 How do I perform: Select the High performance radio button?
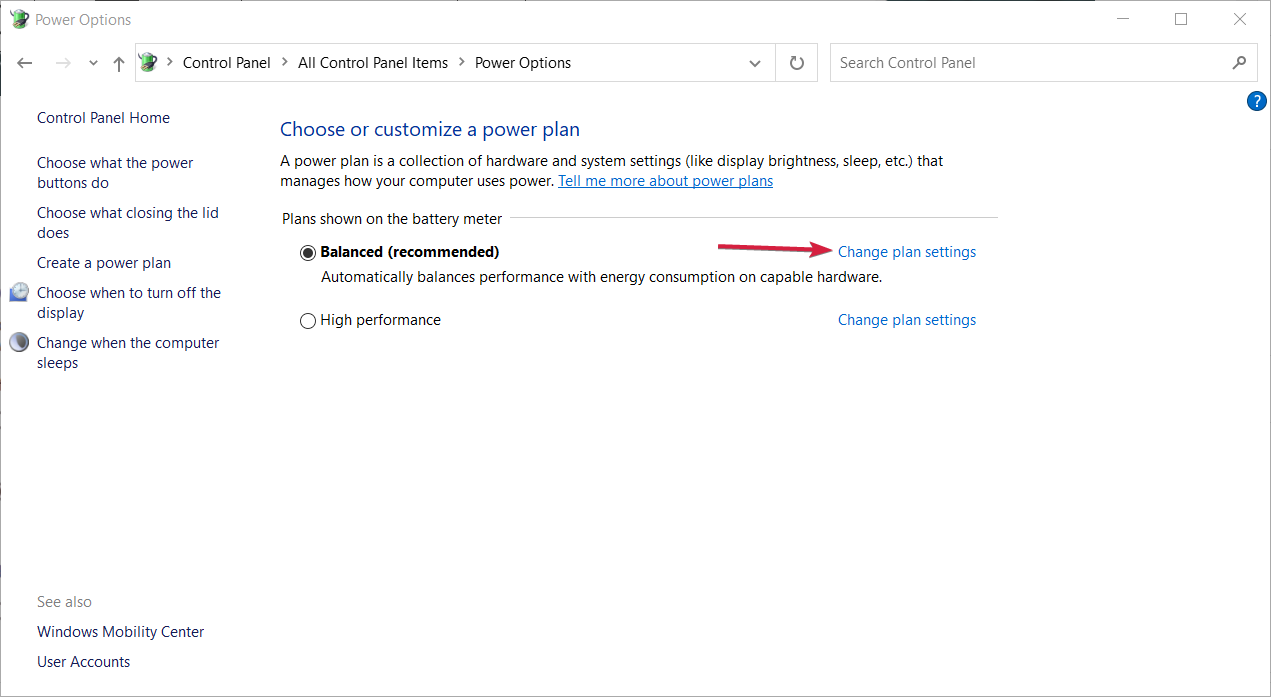pyautogui.click(x=308, y=321)
